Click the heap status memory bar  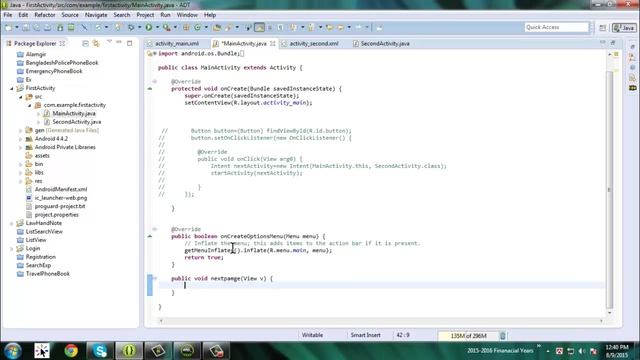click(468, 336)
